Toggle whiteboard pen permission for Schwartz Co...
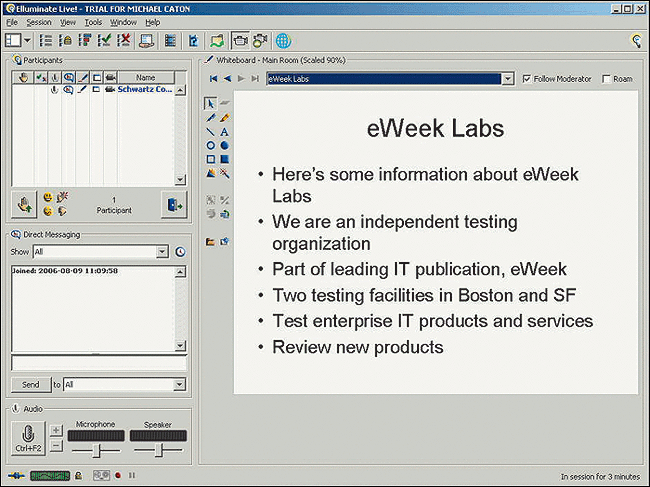 (82, 90)
